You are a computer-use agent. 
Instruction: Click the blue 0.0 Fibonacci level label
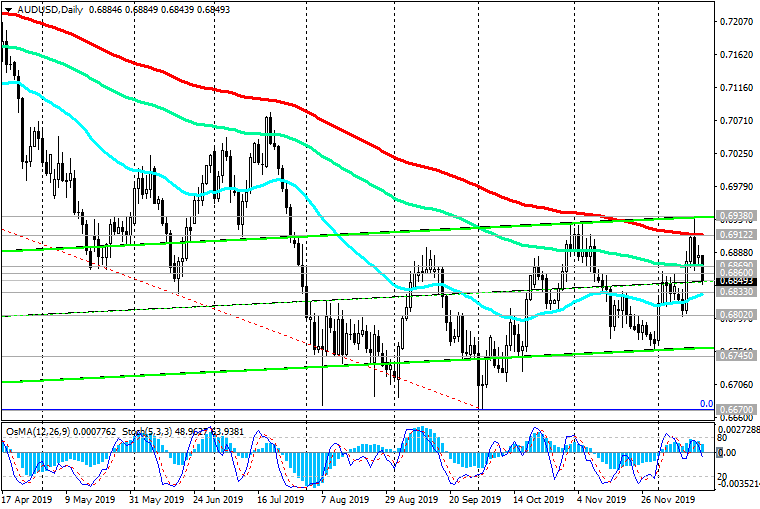[x=707, y=403]
